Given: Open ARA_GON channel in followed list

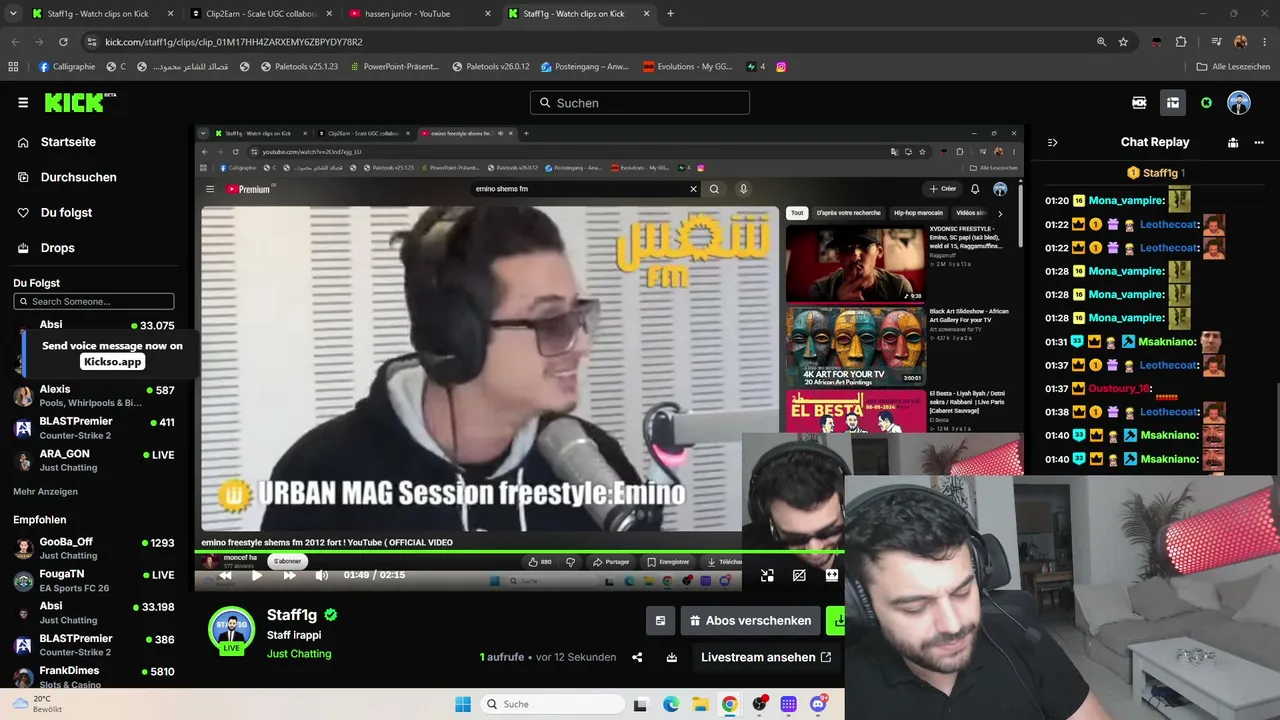Looking at the screenshot, I should pyautogui.click(x=94, y=460).
